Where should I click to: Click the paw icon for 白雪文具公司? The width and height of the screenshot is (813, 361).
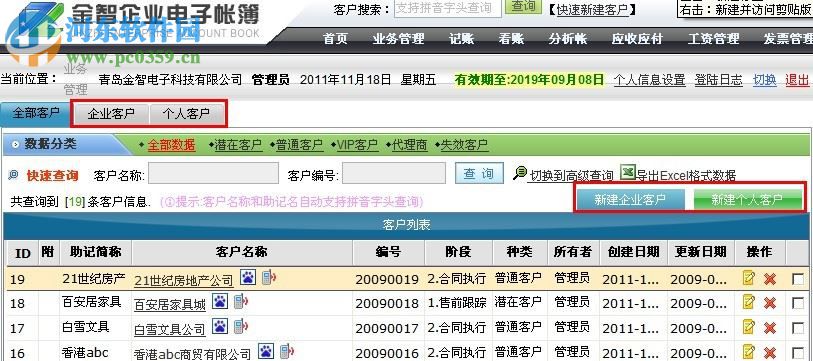point(220,326)
